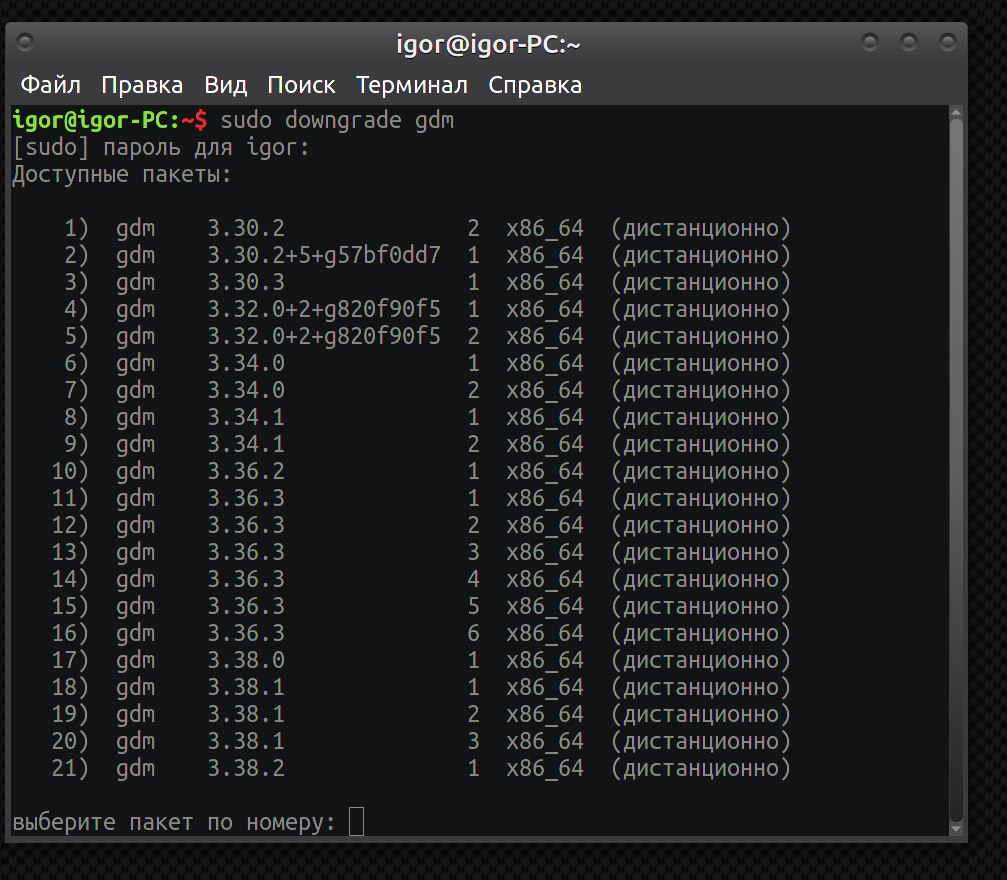
Task: Click row 5) gdm 3.32.0+2+g820f90f5
Action: point(427,336)
